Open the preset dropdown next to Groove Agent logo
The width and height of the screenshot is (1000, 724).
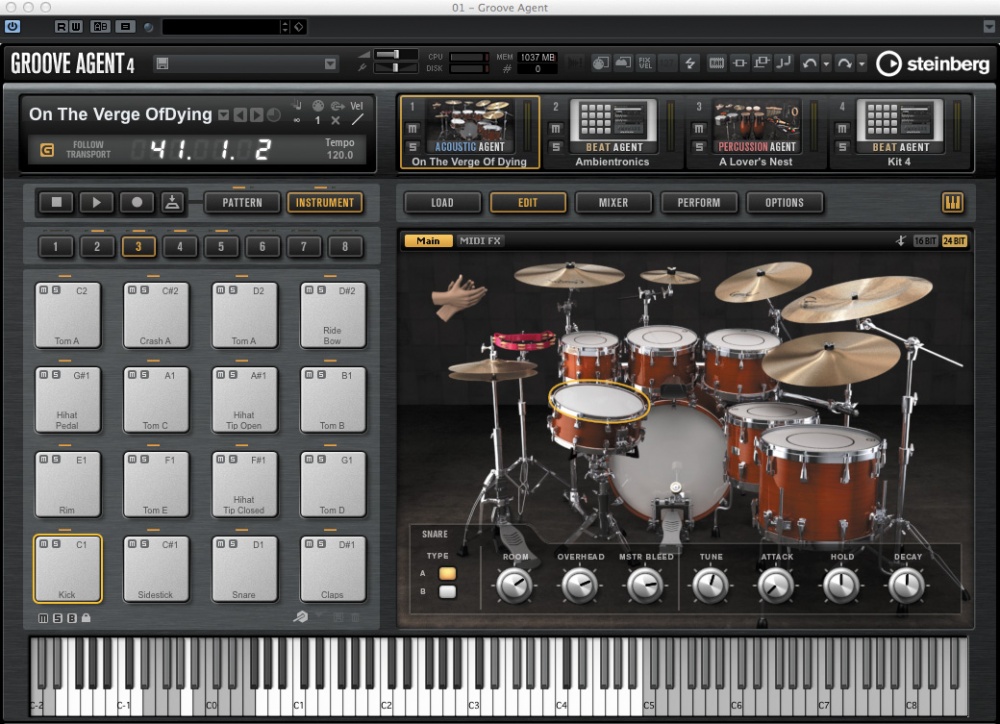330,63
